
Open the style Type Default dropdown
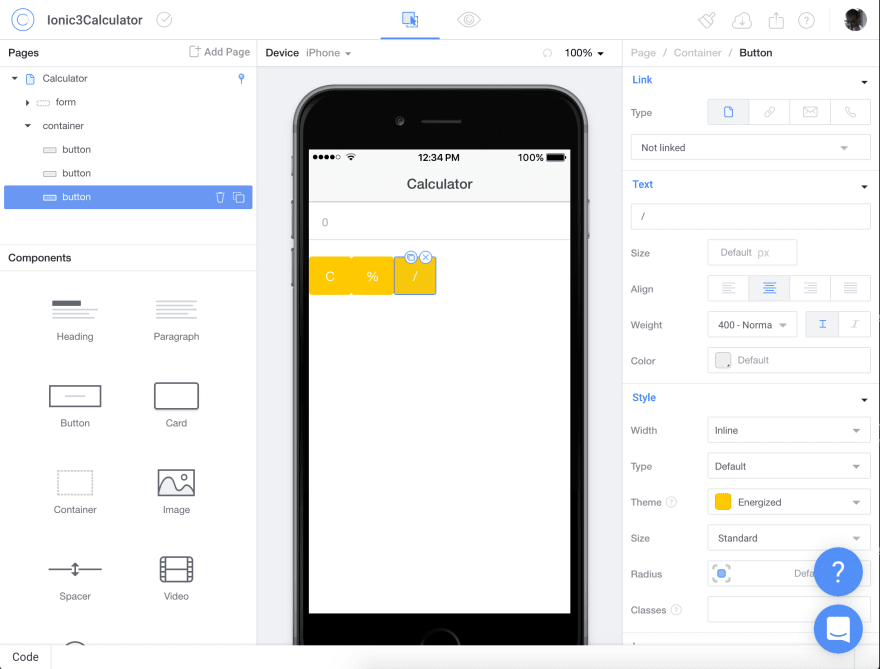(789, 466)
